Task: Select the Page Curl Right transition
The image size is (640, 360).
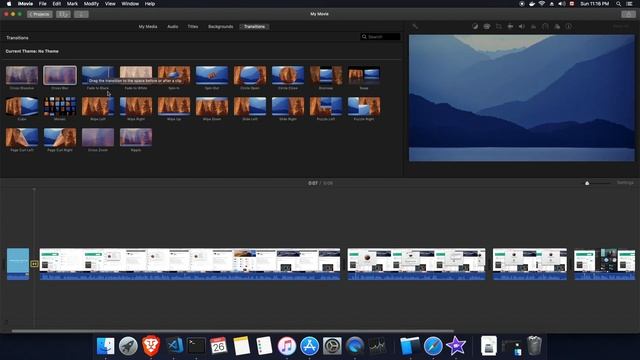Action: (60, 138)
